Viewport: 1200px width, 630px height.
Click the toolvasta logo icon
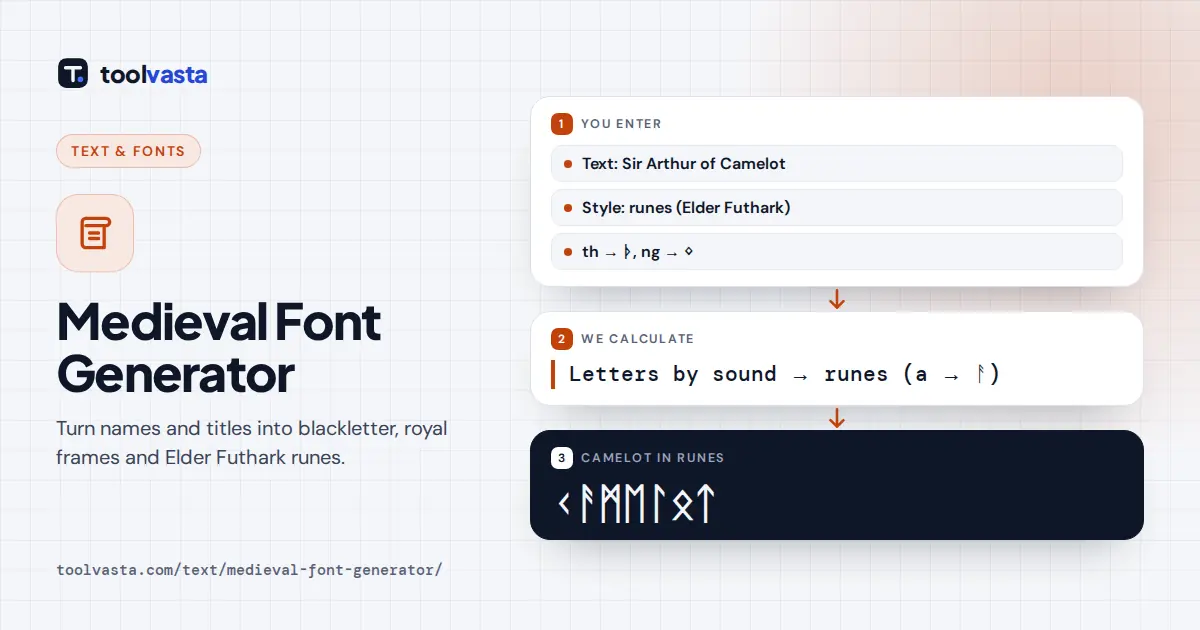(x=73, y=73)
